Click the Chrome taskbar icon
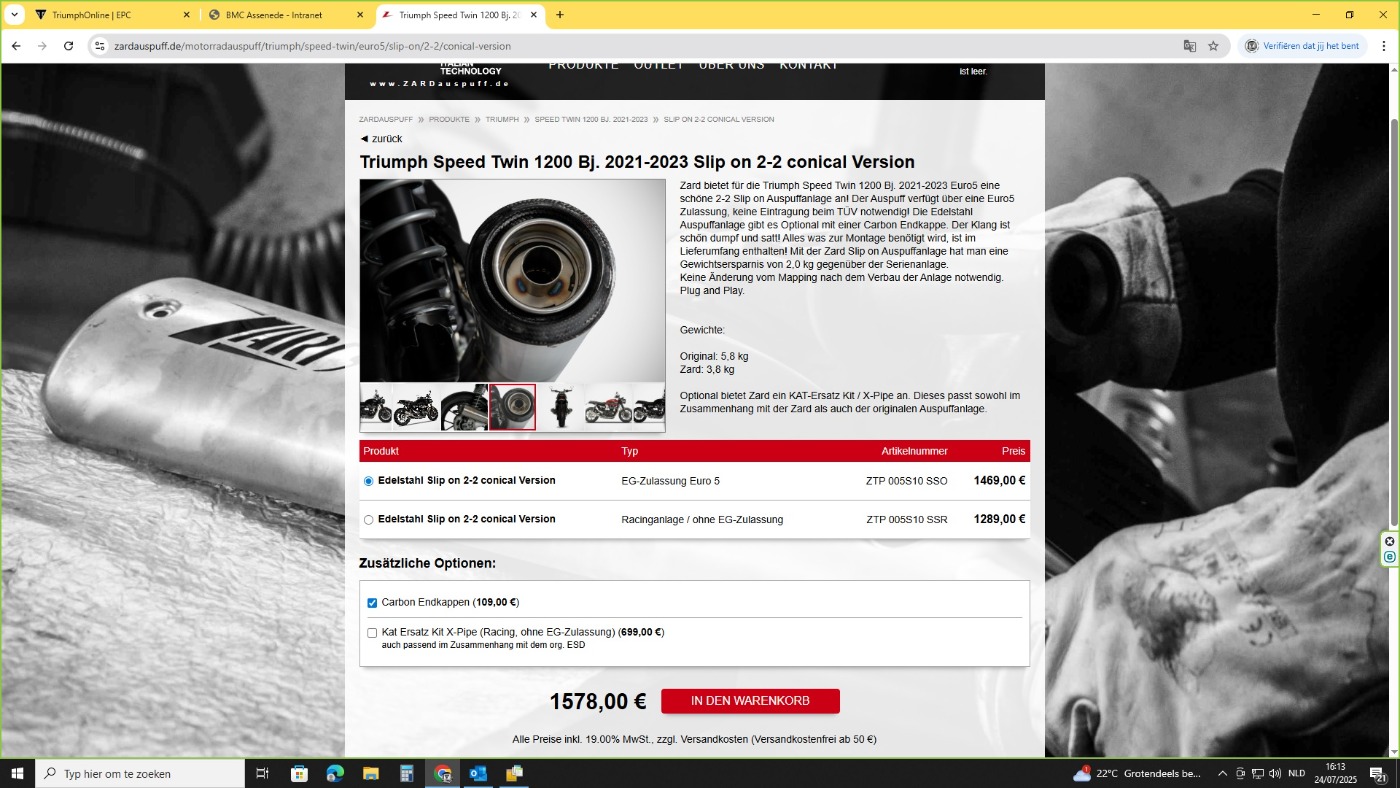The image size is (1400, 788). pos(443,773)
